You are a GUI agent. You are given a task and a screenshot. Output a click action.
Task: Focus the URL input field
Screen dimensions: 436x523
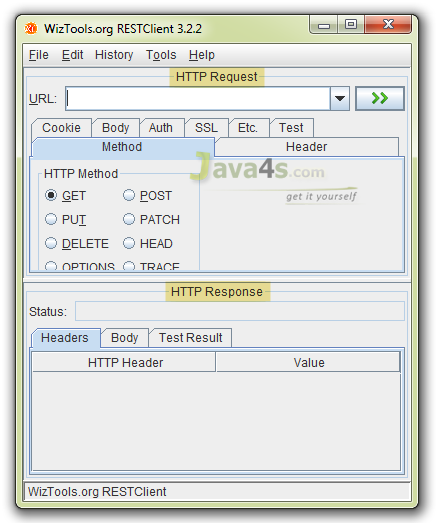(198, 99)
